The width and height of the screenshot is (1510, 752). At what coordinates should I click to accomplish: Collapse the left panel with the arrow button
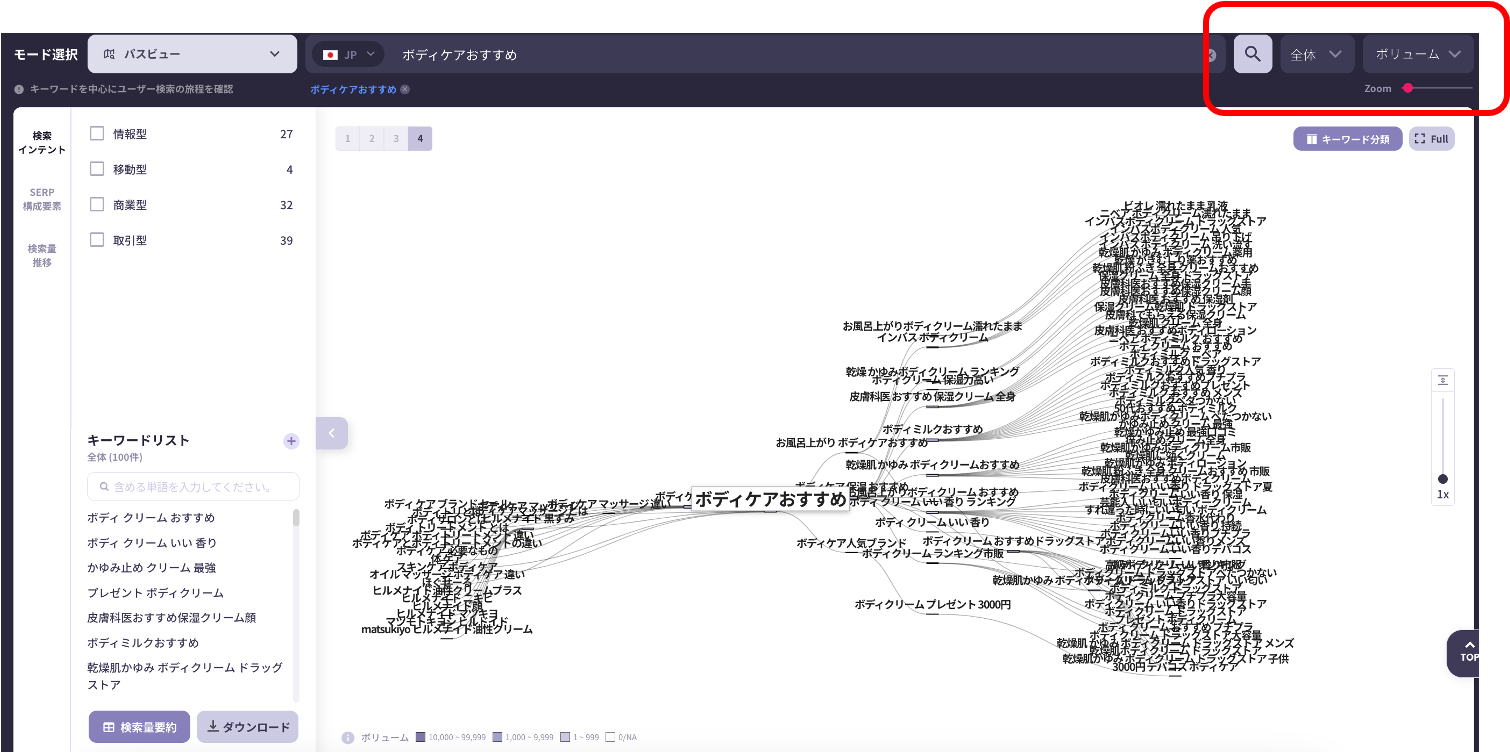pyautogui.click(x=331, y=433)
